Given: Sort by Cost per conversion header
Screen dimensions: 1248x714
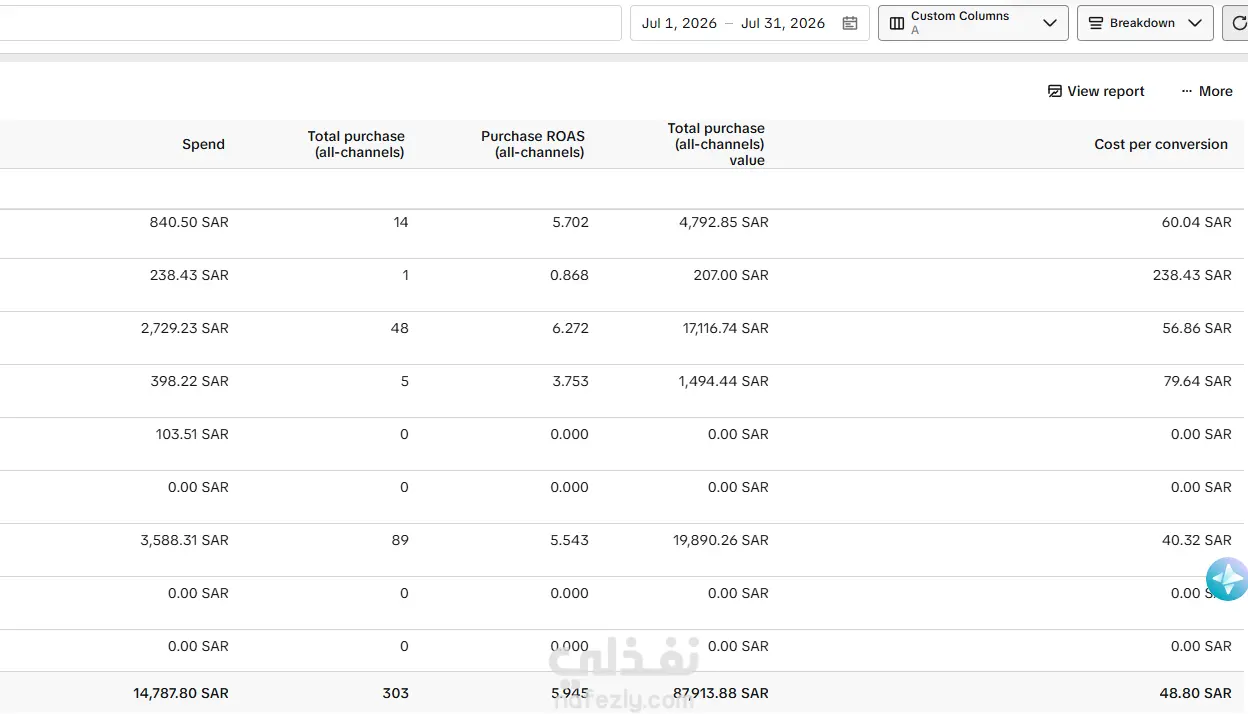Looking at the screenshot, I should point(1161,144).
